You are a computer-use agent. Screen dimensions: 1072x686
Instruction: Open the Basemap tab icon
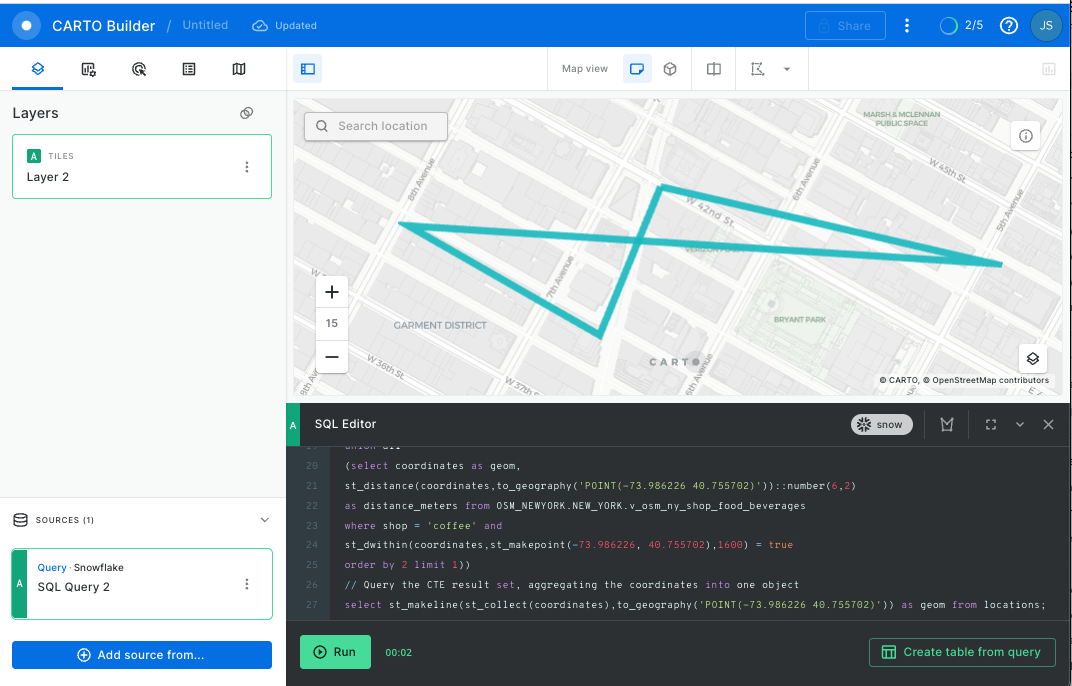pyautogui.click(x=239, y=69)
